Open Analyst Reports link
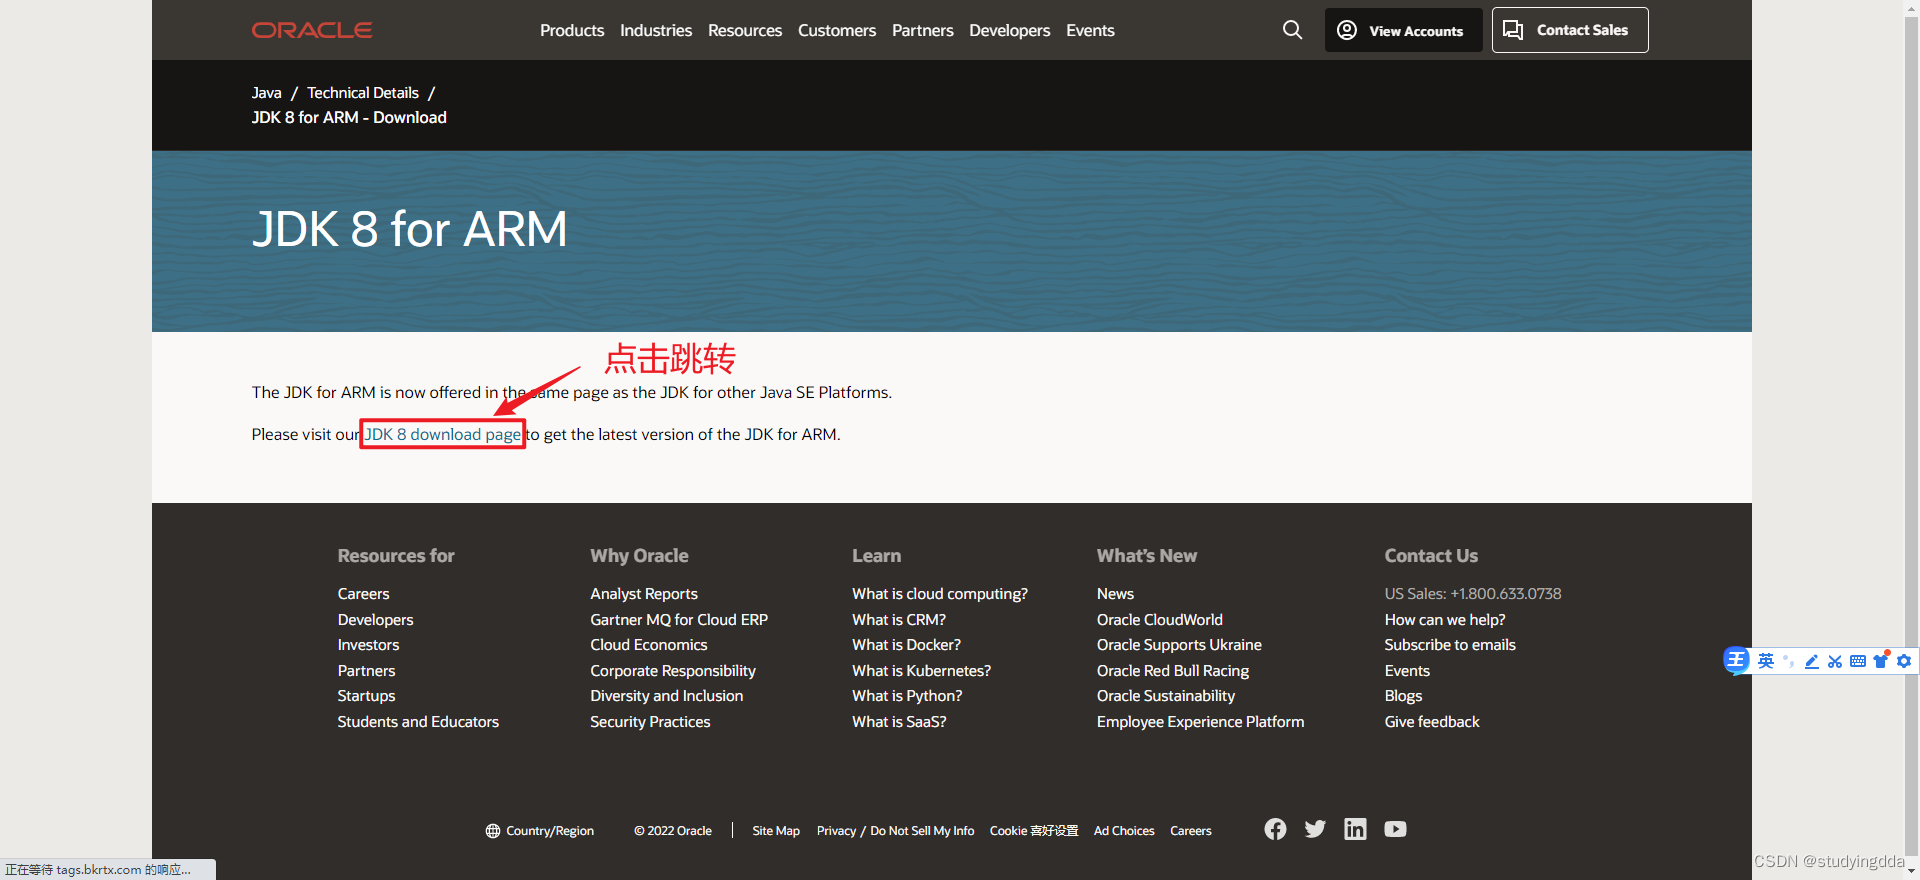 (644, 594)
